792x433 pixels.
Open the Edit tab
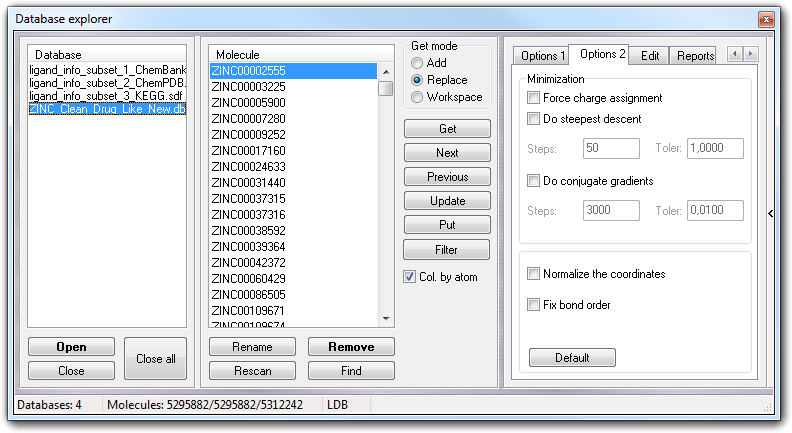[649, 56]
